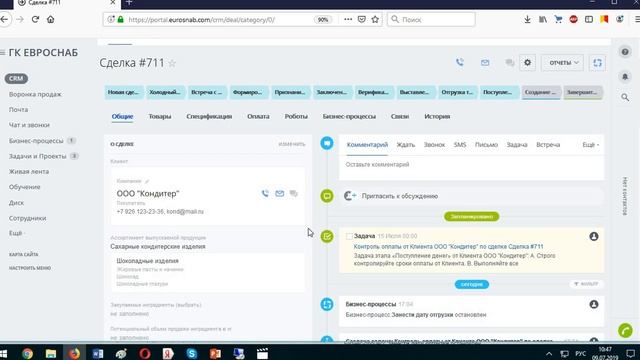The image size is (640, 360).
Task: Open Воронка продаж in sidebar
Action: [x=35, y=94]
